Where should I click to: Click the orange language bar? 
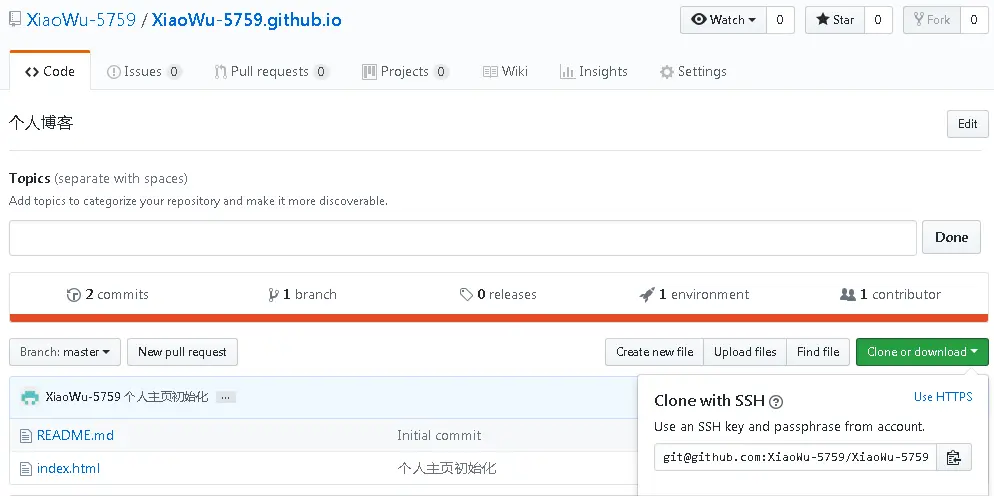click(499, 318)
